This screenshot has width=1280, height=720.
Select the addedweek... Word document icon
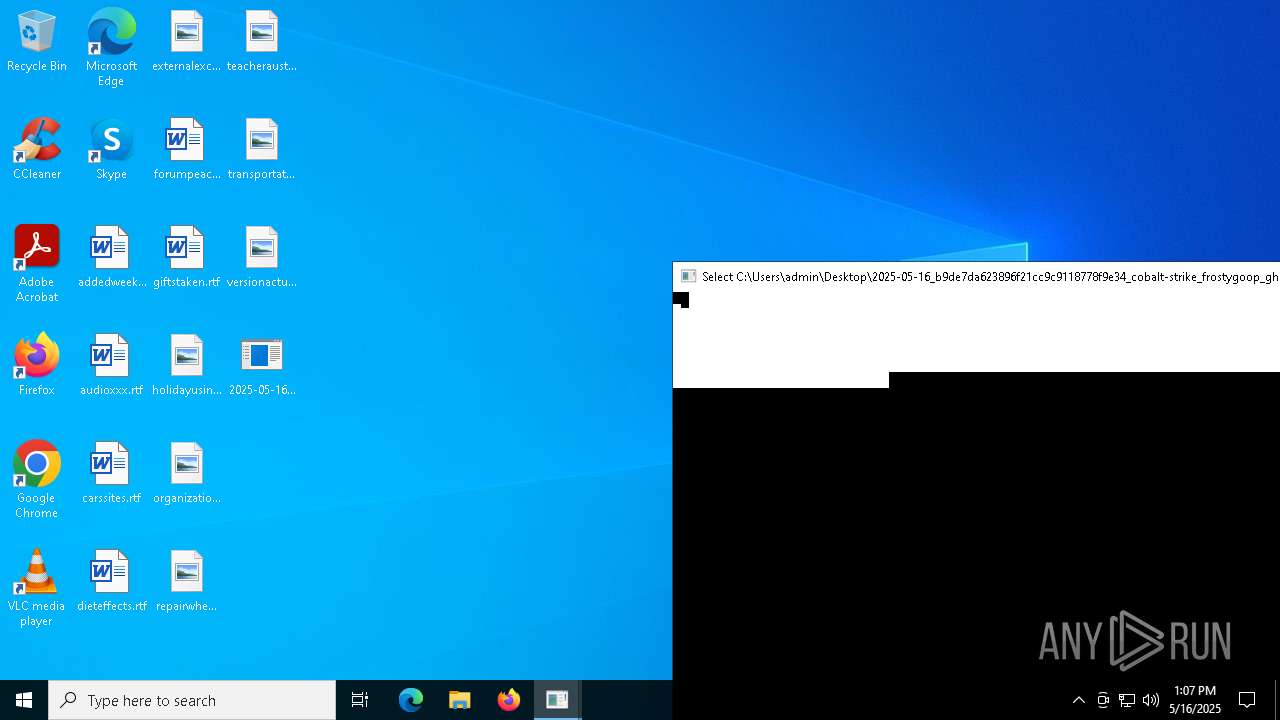coord(111,258)
